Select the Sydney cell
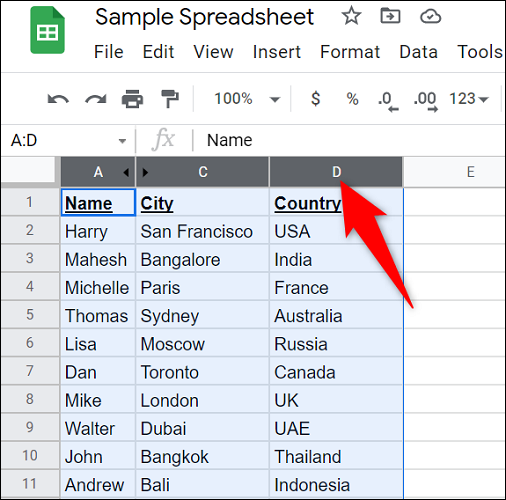The width and height of the screenshot is (506, 500). [x=203, y=315]
